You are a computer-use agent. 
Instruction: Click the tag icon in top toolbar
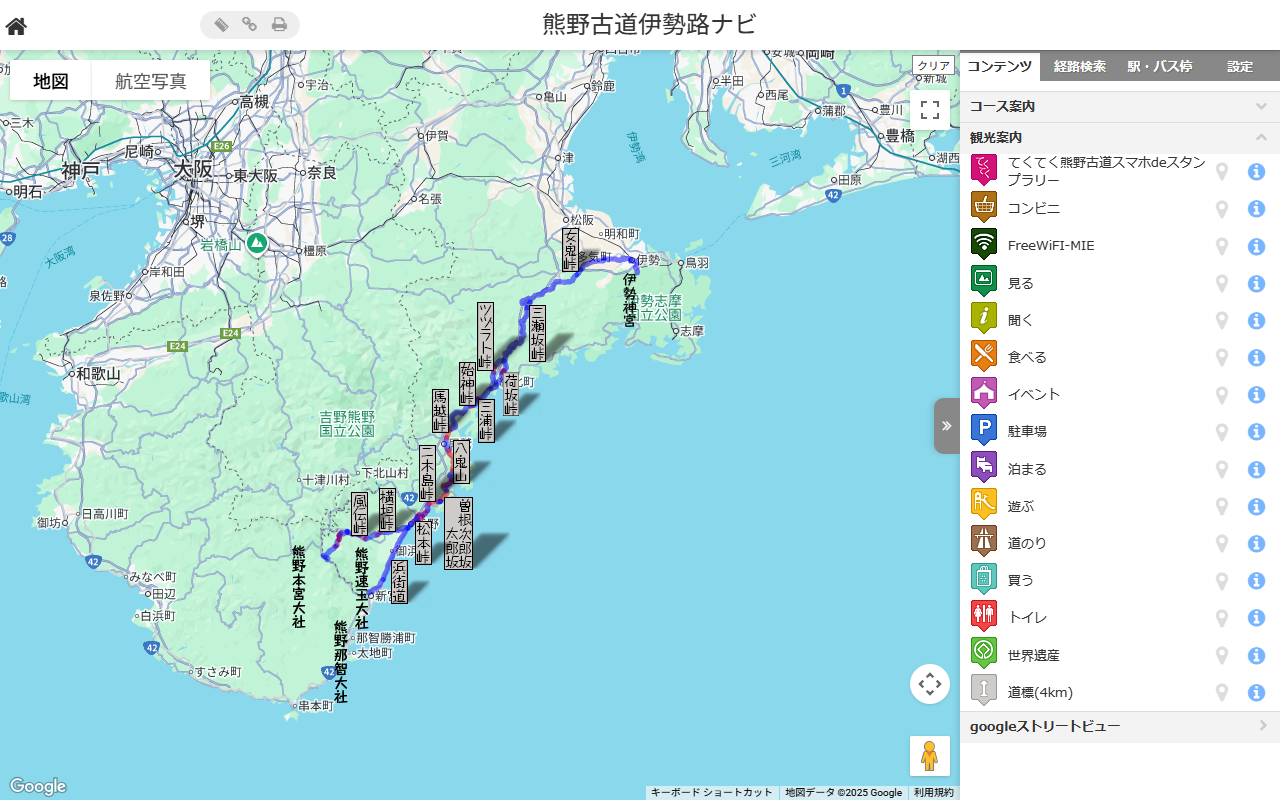coord(221,25)
